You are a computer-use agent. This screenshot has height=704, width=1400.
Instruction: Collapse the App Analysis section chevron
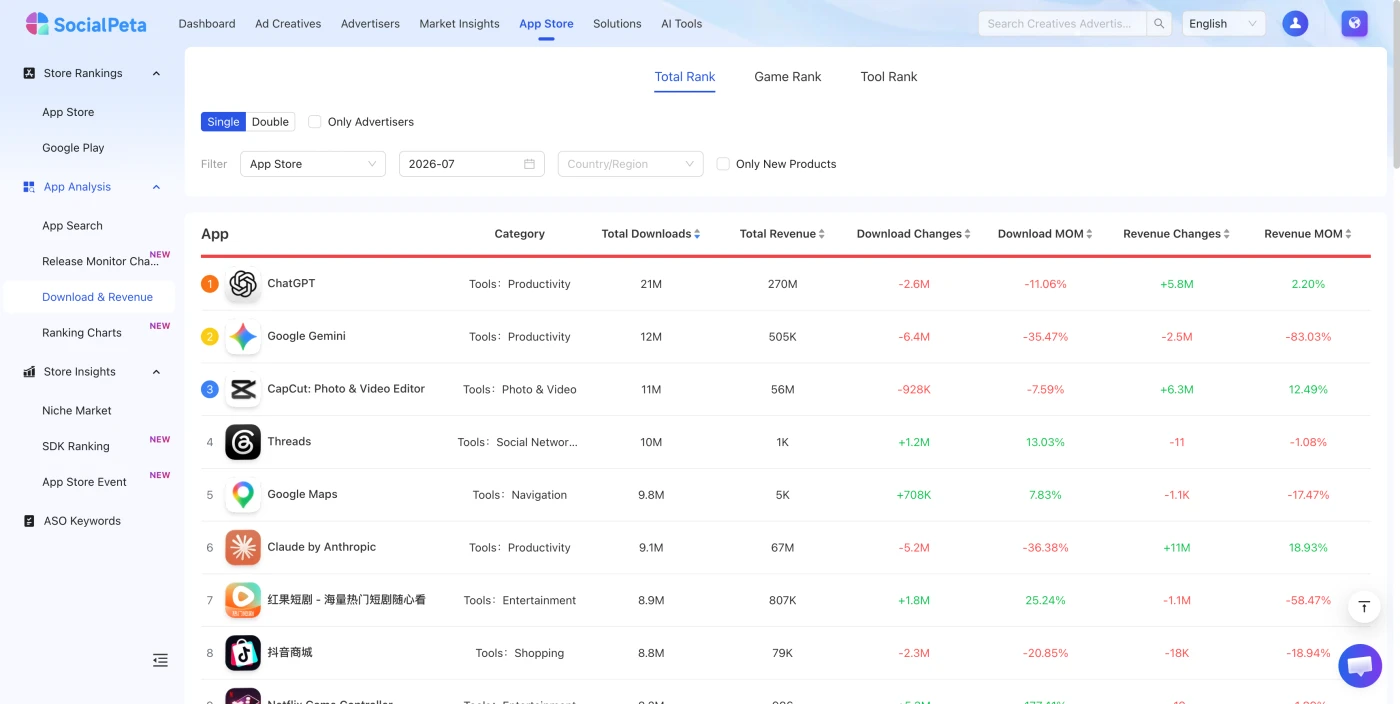156,187
